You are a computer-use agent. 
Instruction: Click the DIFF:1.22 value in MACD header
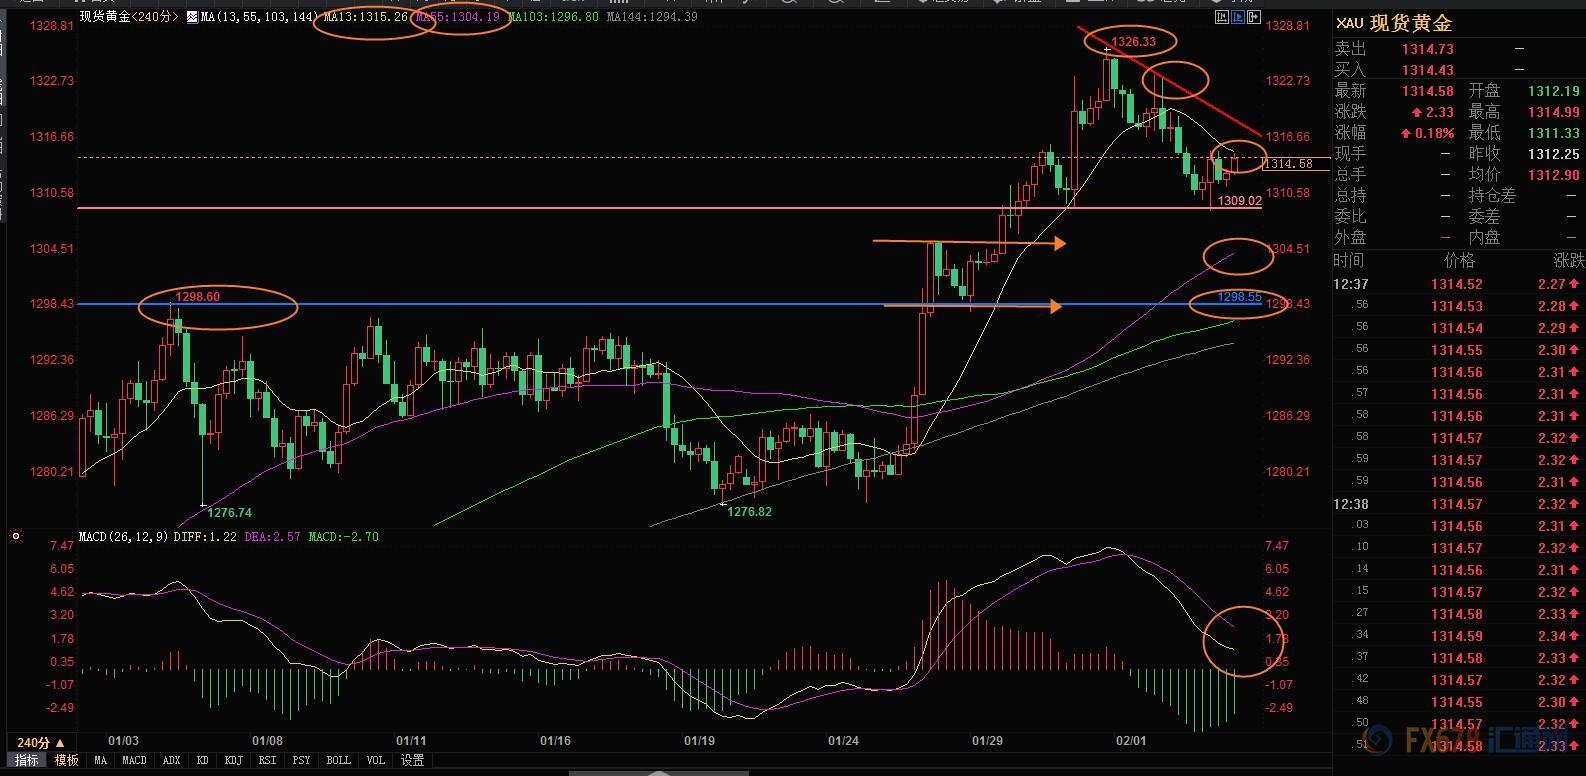click(x=205, y=537)
